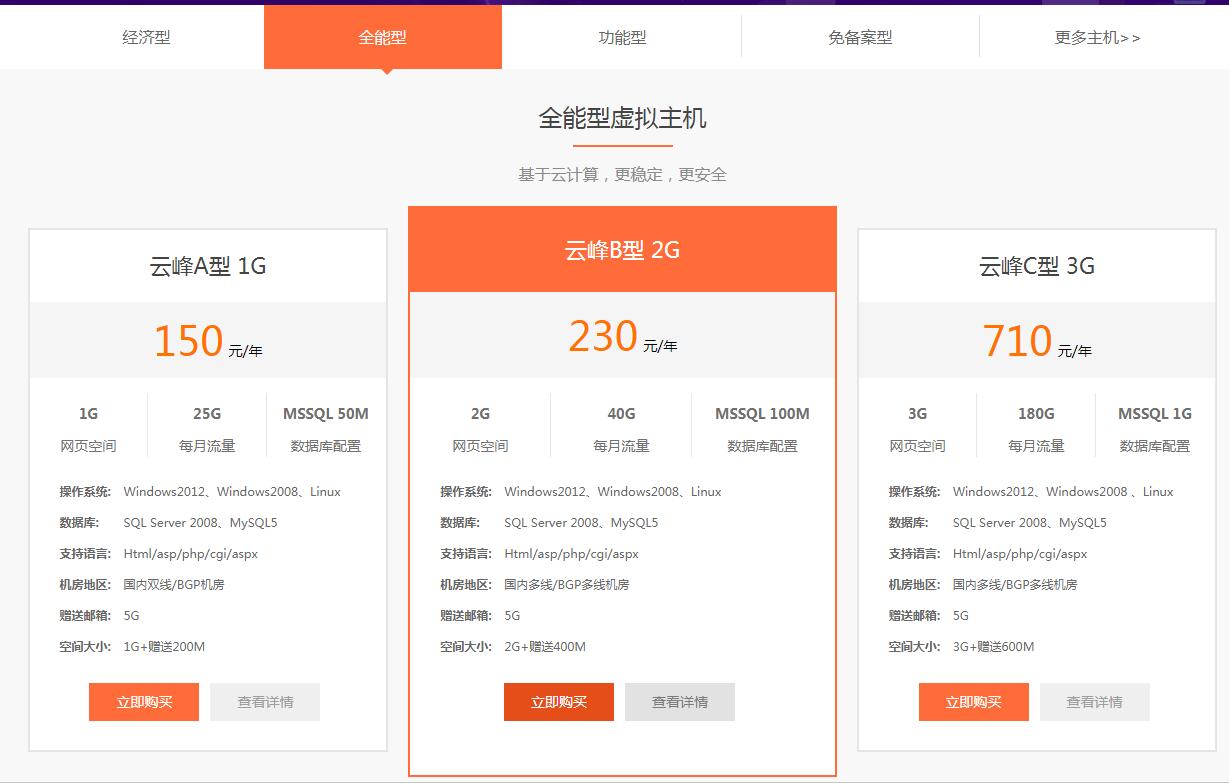Click 3G+赠送600M space size text
This screenshot has height=783, width=1229.
993,647
